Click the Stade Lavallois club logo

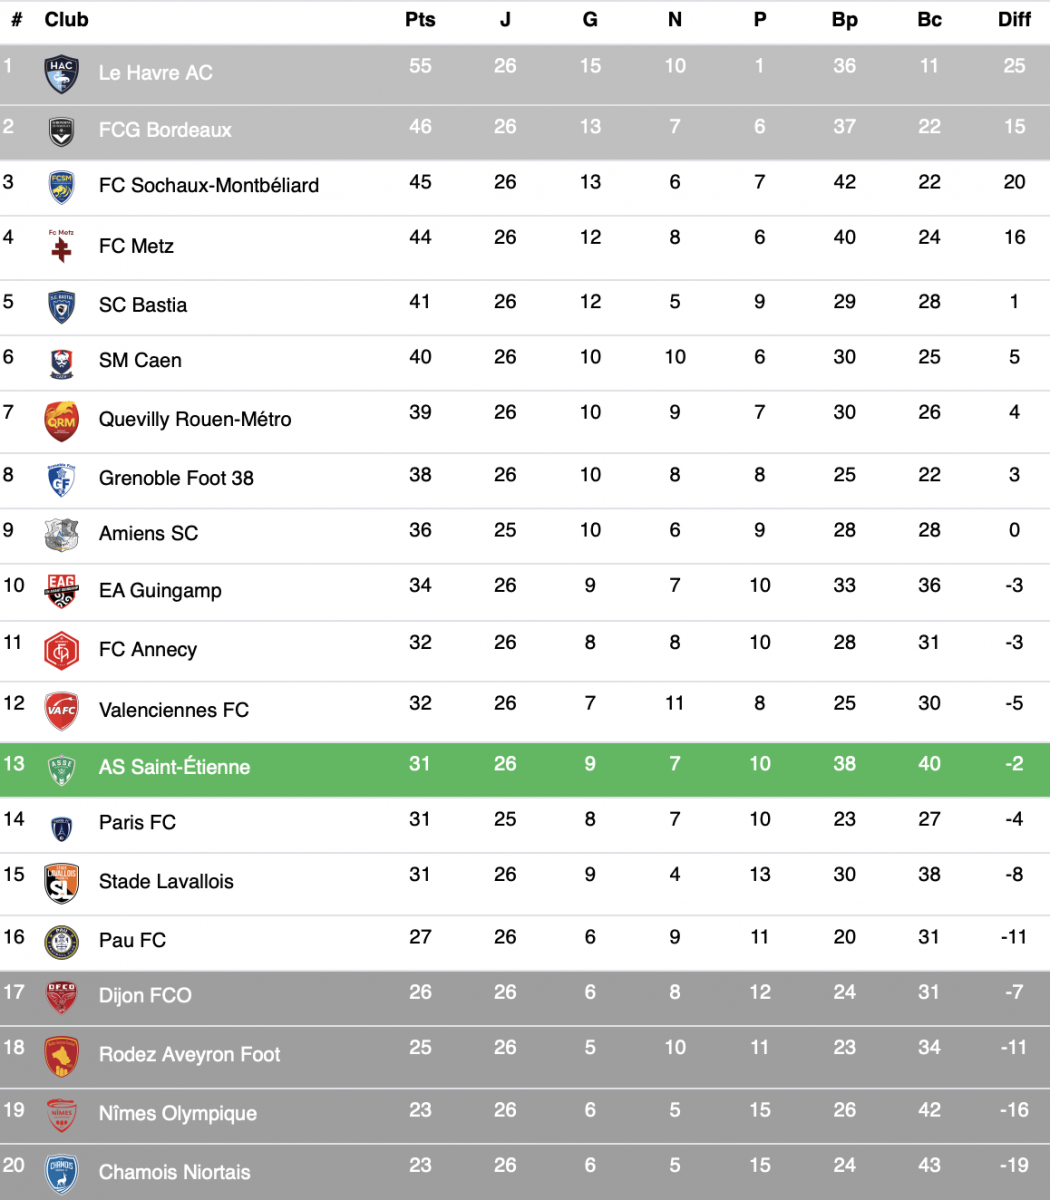click(x=61, y=882)
